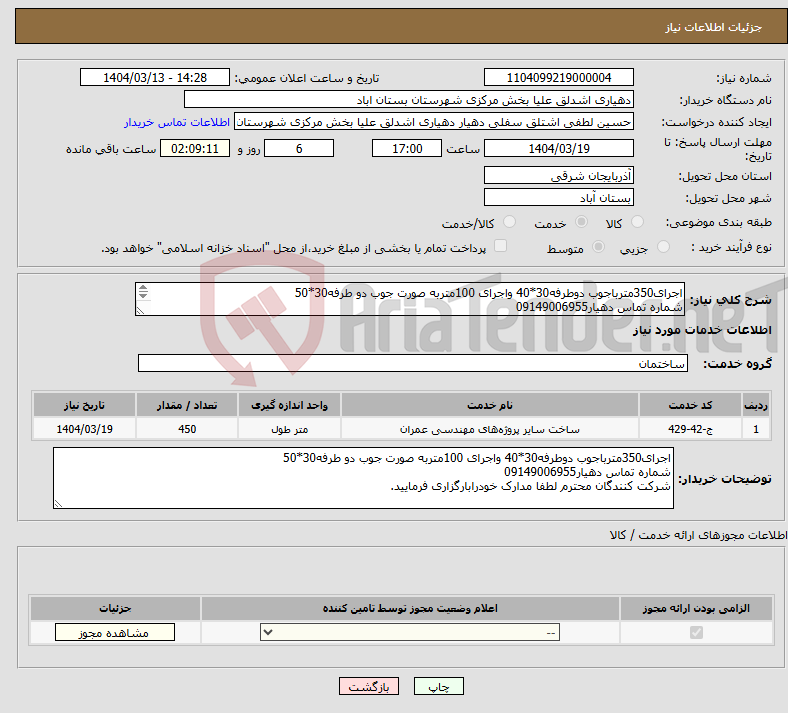Toggle the اسناد خزانه اسلامی payment checkbox

pos(500,246)
